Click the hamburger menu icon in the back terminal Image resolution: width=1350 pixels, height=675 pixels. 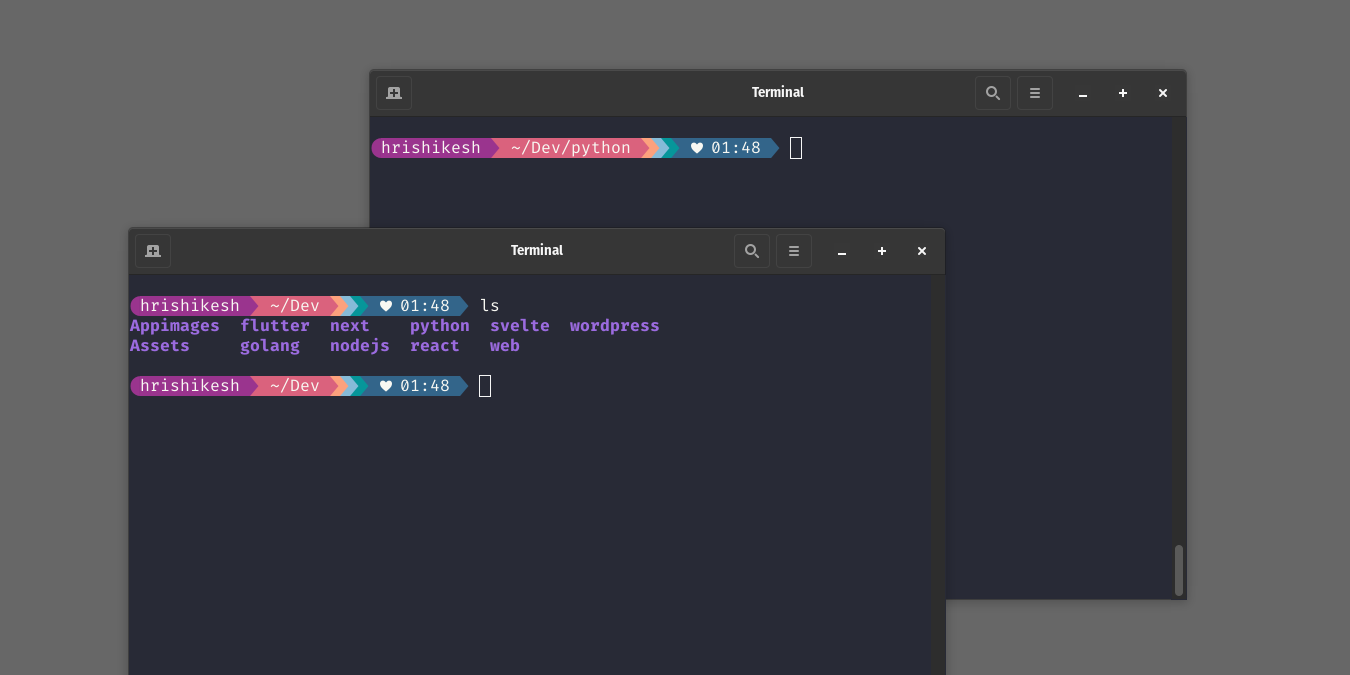(1035, 92)
